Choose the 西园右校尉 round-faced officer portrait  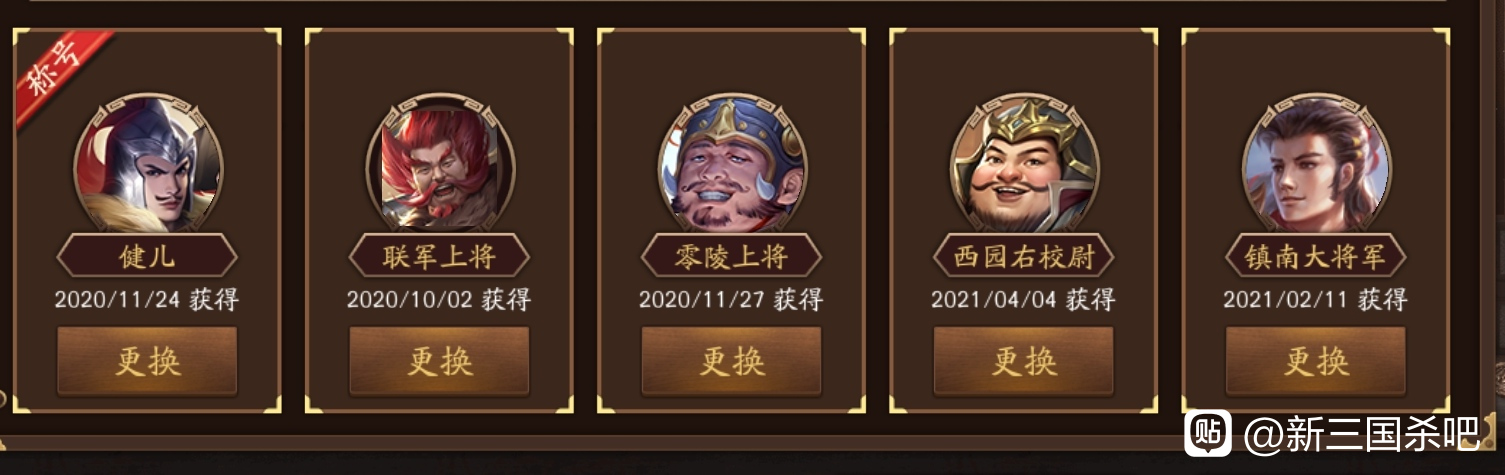pos(1024,164)
